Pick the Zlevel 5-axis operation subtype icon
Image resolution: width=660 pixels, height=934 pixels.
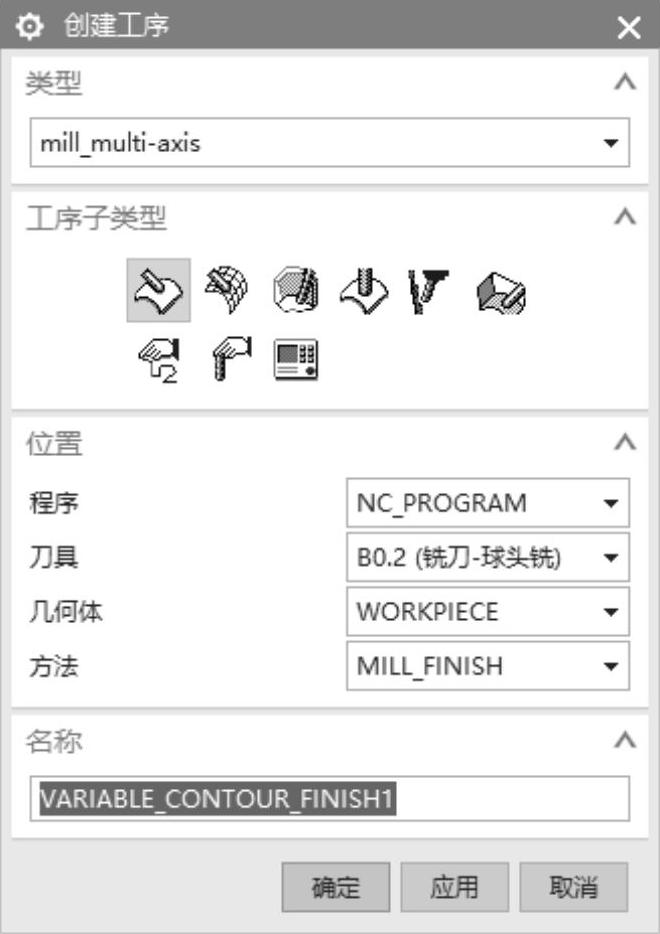(x=428, y=291)
